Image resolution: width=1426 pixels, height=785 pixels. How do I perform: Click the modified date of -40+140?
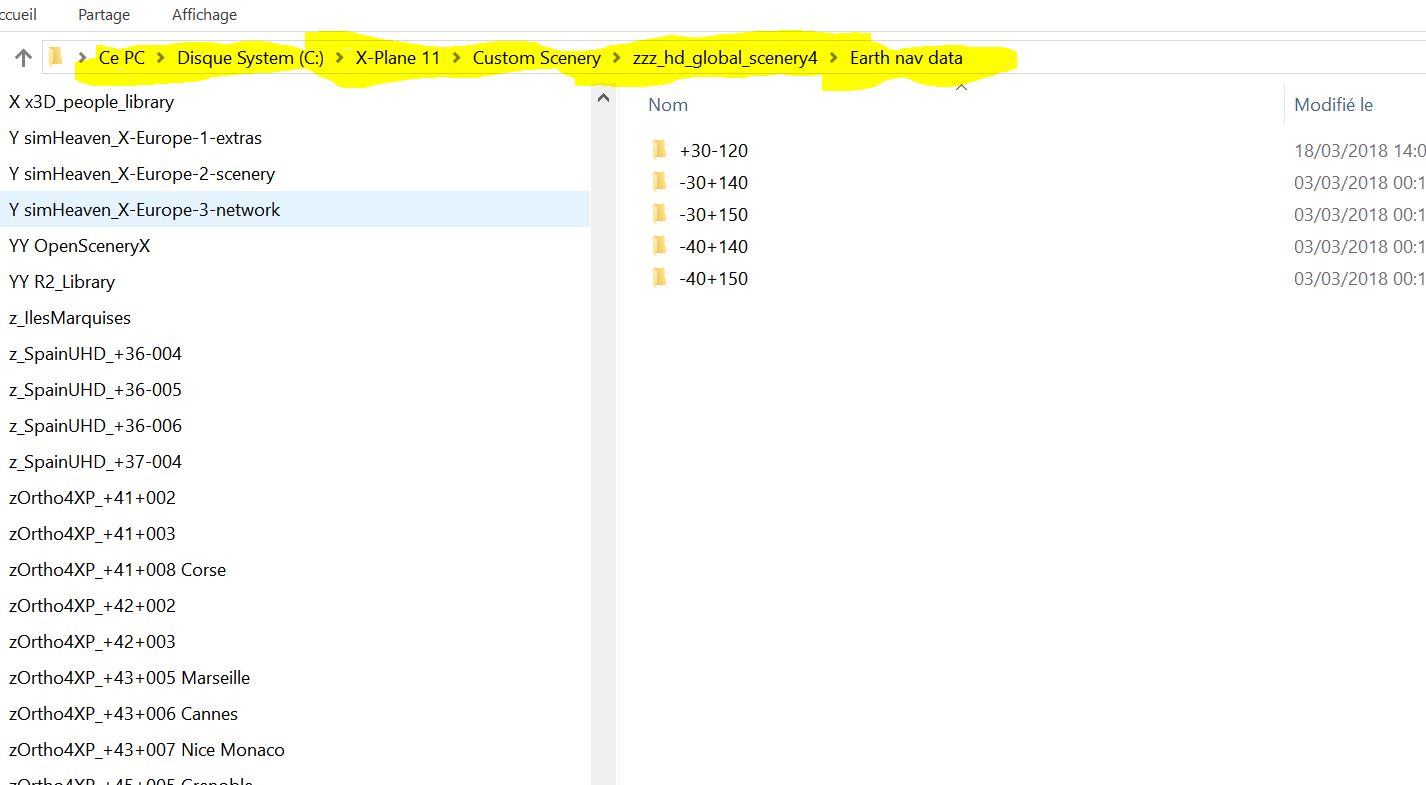[1360, 247]
